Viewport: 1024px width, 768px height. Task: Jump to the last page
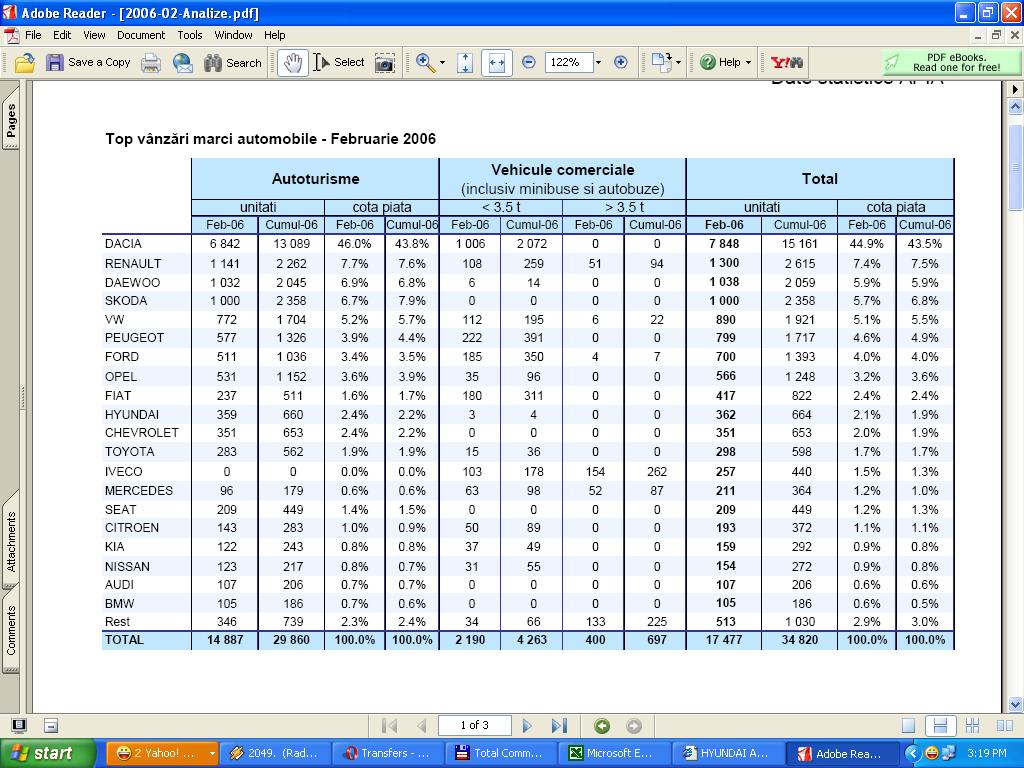pos(559,726)
